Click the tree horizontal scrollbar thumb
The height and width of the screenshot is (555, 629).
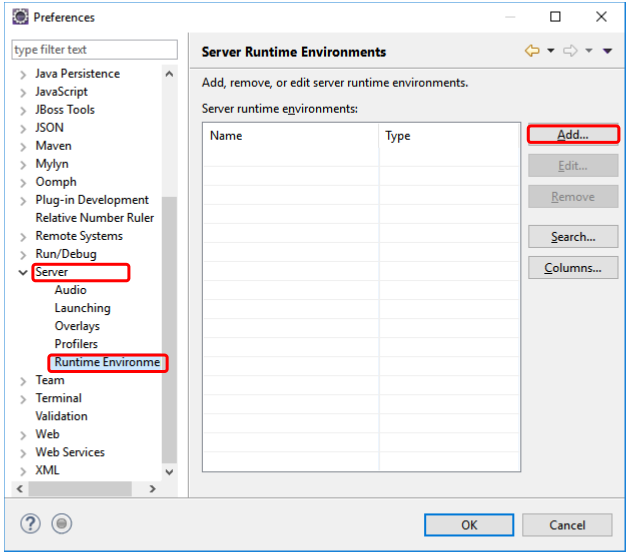pyautogui.click(x=80, y=489)
